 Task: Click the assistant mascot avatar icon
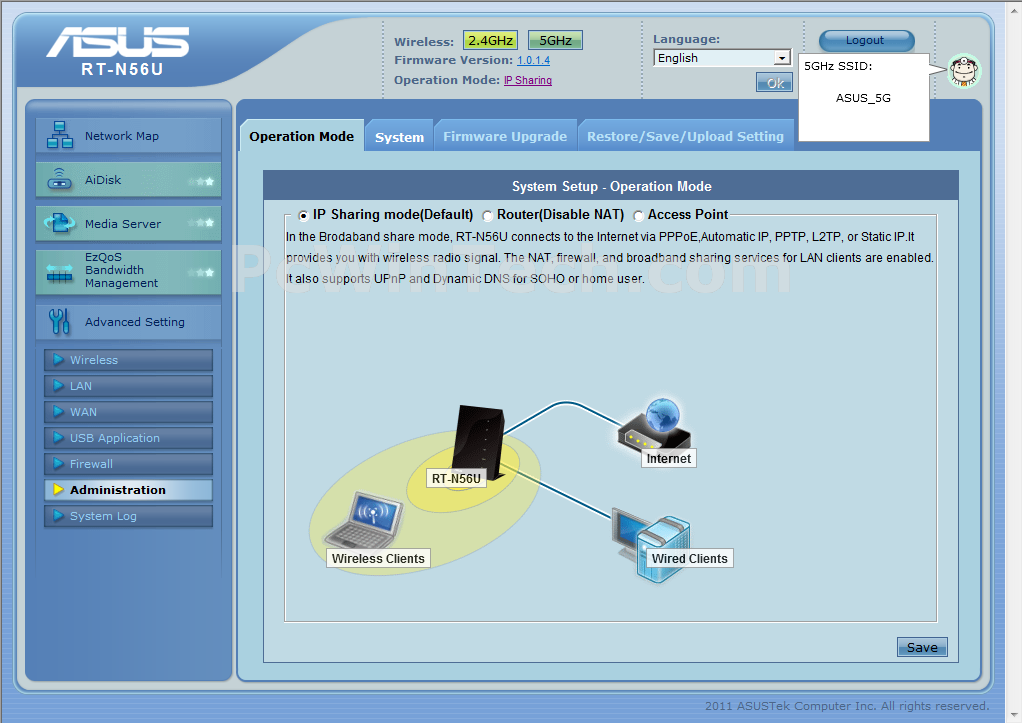(964, 71)
